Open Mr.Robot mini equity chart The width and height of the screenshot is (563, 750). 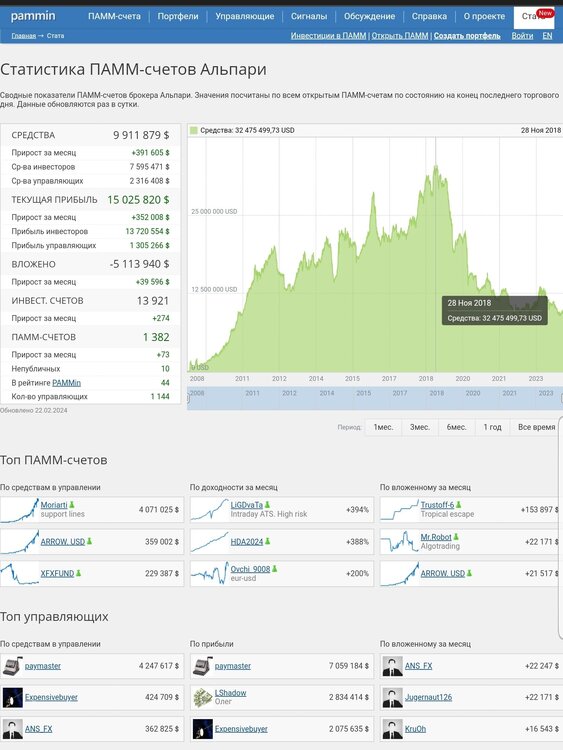tap(399, 541)
